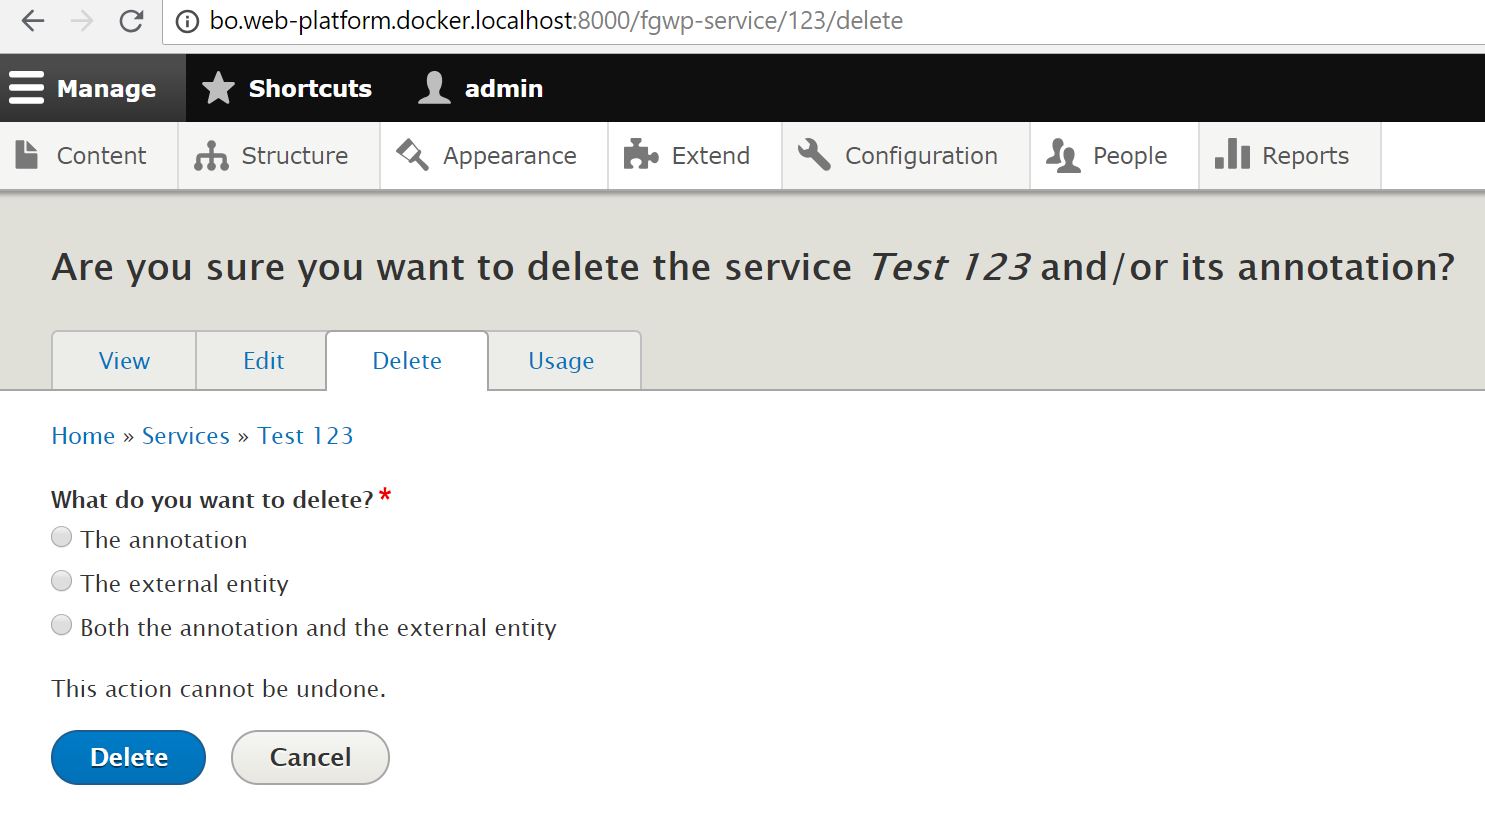Screen dimensions: 1485x826
Task: Select the Content page icon
Action: [30, 154]
